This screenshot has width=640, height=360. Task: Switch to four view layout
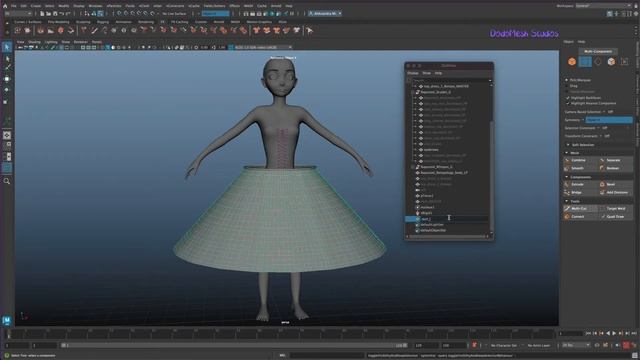pyautogui.click(x=7, y=145)
